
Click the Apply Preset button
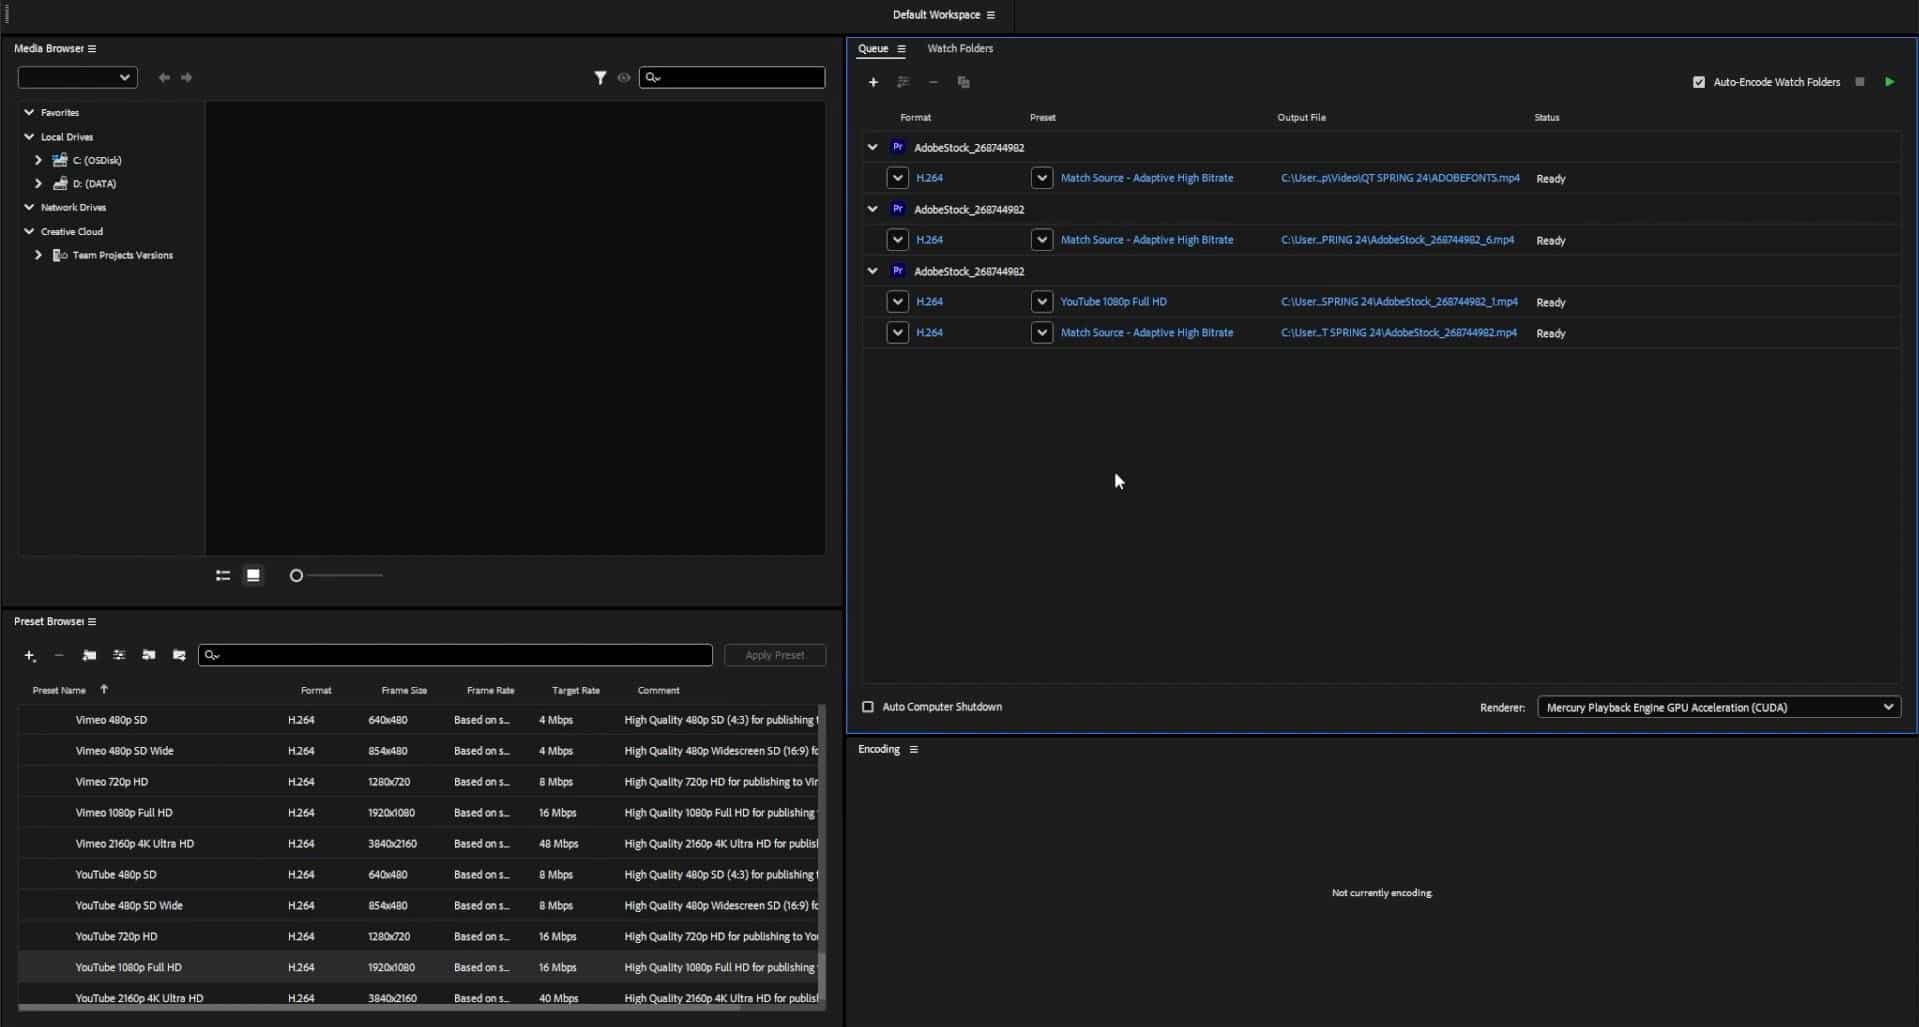pyautogui.click(x=774, y=655)
